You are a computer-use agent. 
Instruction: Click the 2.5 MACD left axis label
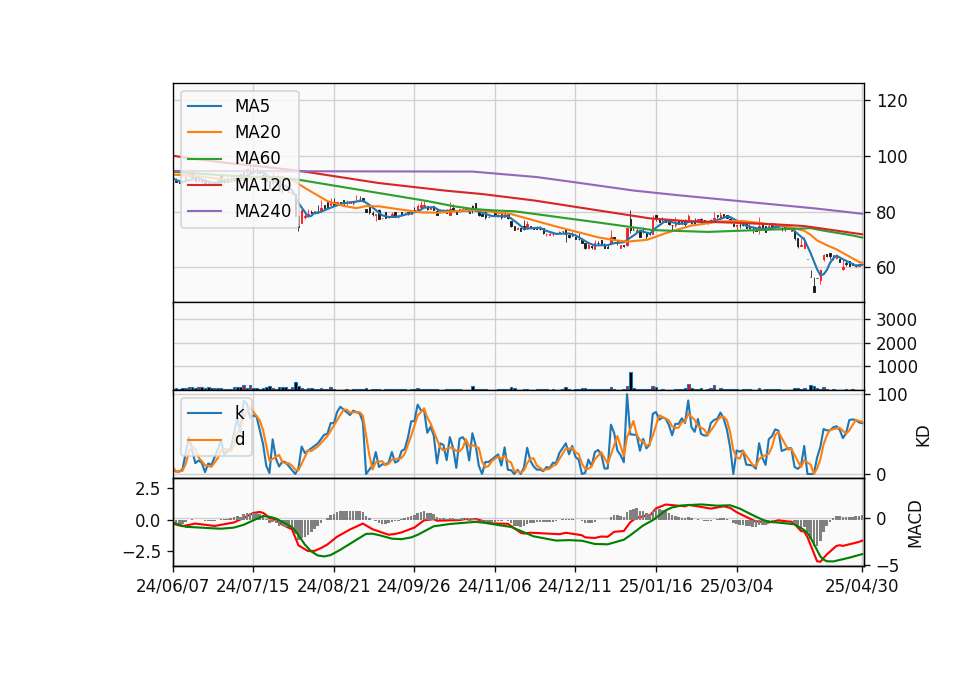coord(147,489)
